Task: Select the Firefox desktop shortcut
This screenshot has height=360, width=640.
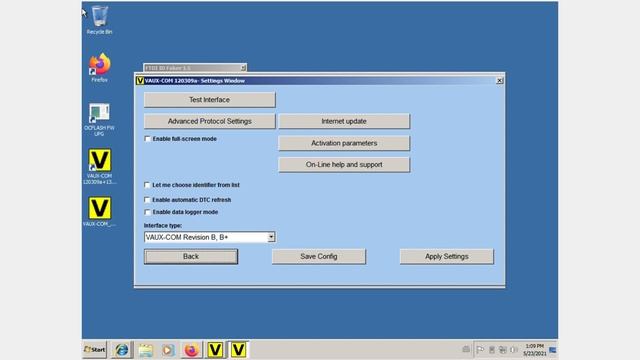Action: point(99,68)
